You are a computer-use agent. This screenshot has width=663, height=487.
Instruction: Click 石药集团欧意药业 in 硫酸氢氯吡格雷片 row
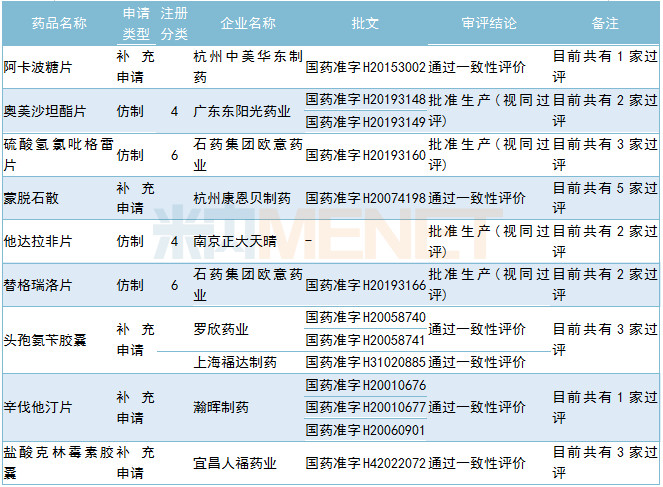tap(248, 155)
